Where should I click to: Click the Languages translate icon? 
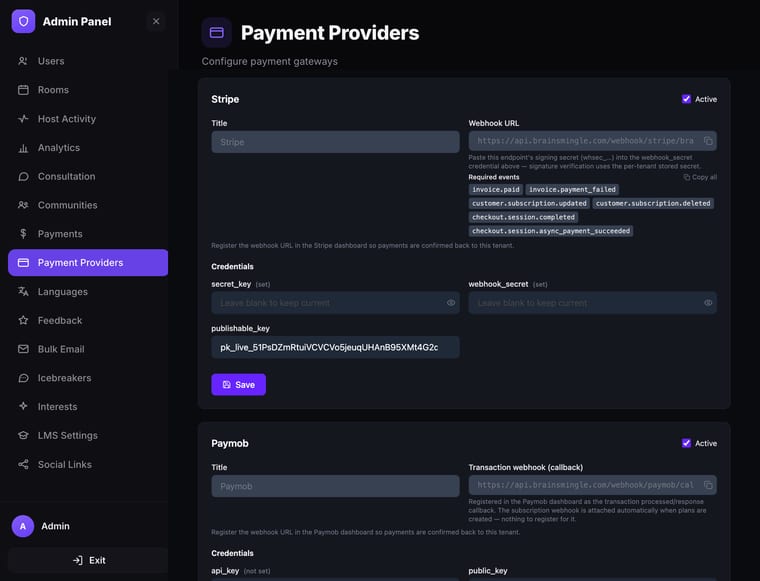pos(23,291)
